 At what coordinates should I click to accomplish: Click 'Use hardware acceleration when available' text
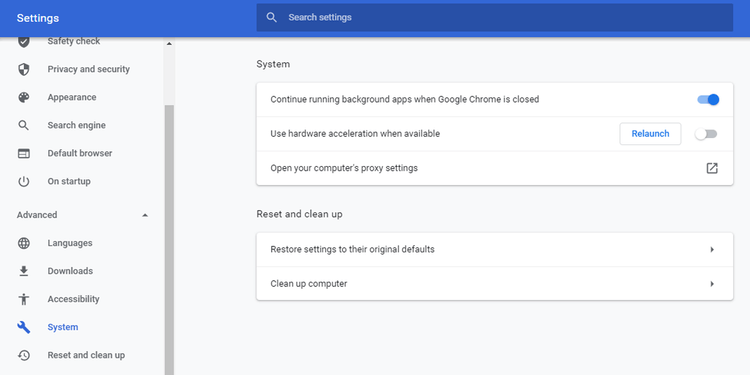tap(355, 134)
